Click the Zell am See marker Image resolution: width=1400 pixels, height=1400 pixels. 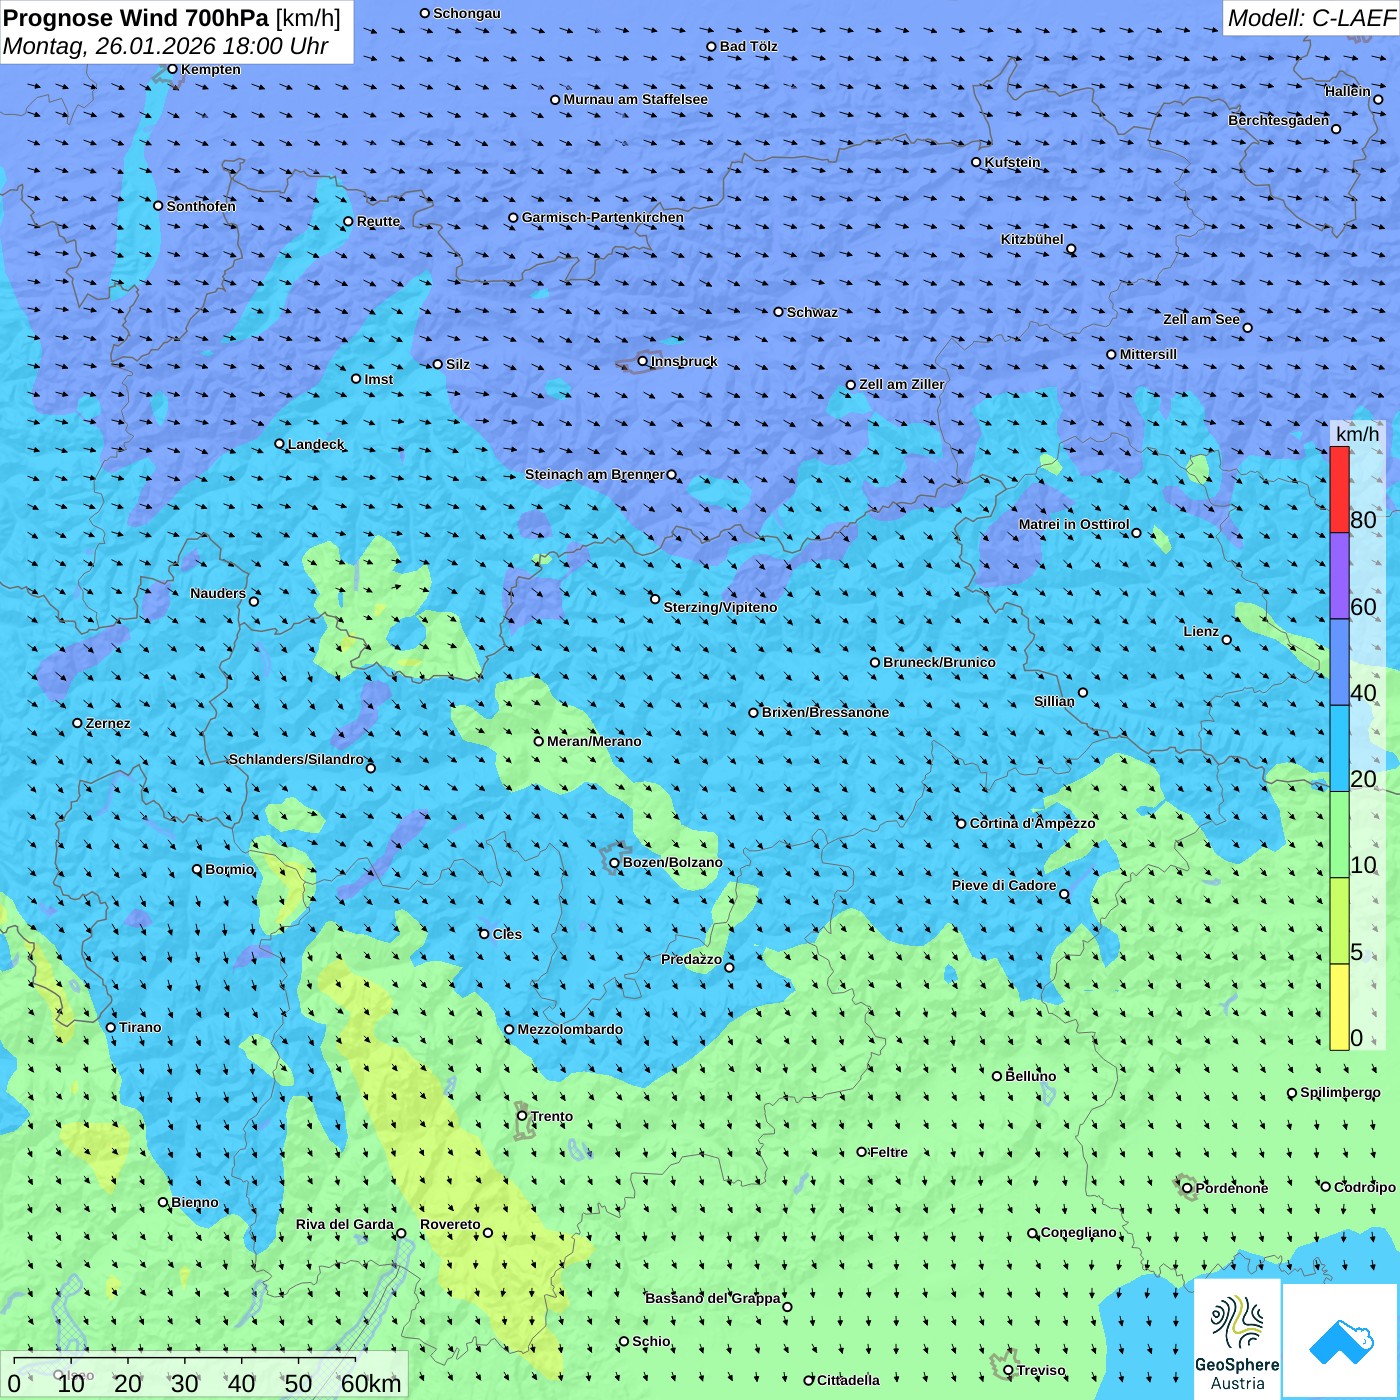1247,327
